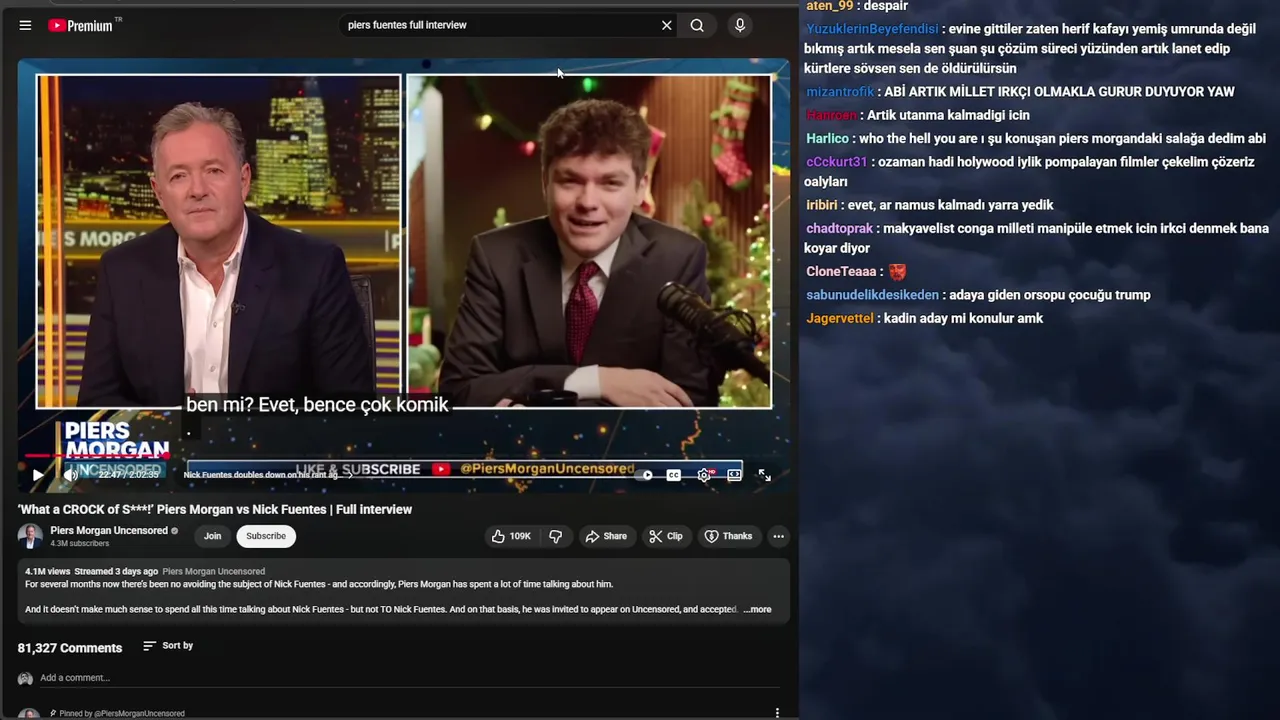Screen dimensions: 1280x720
Task: Click the magnifying glass search button
Action: point(697,25)
